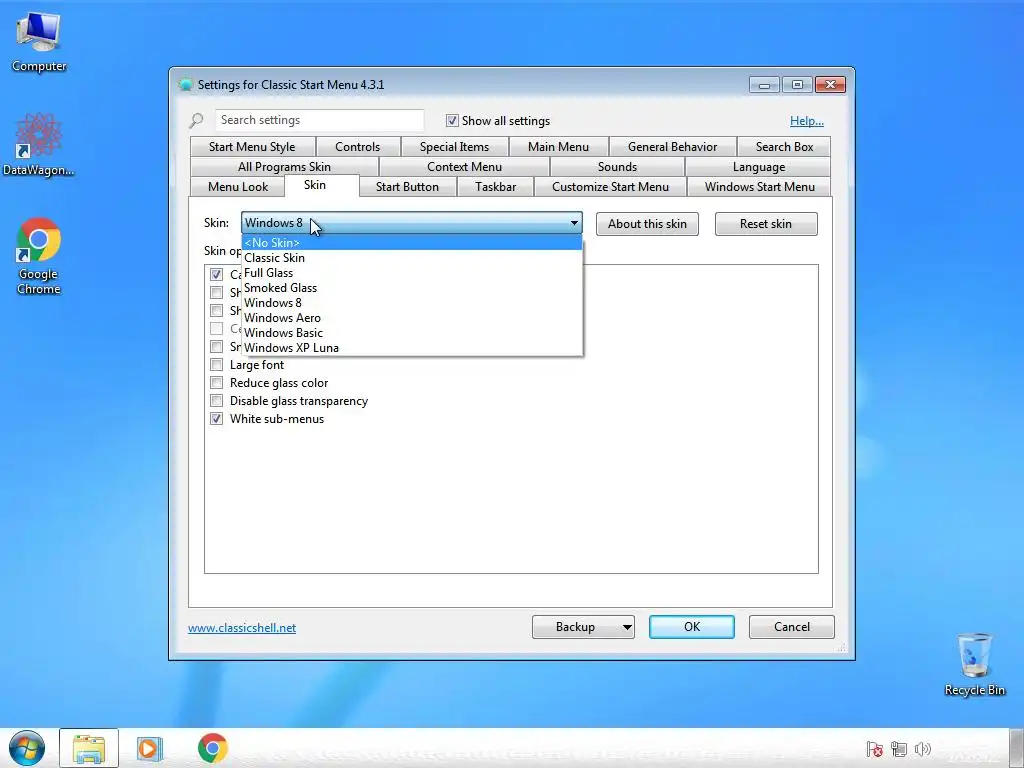
Task: Choose Classic Skin from the list
Action: pos(411,257)
